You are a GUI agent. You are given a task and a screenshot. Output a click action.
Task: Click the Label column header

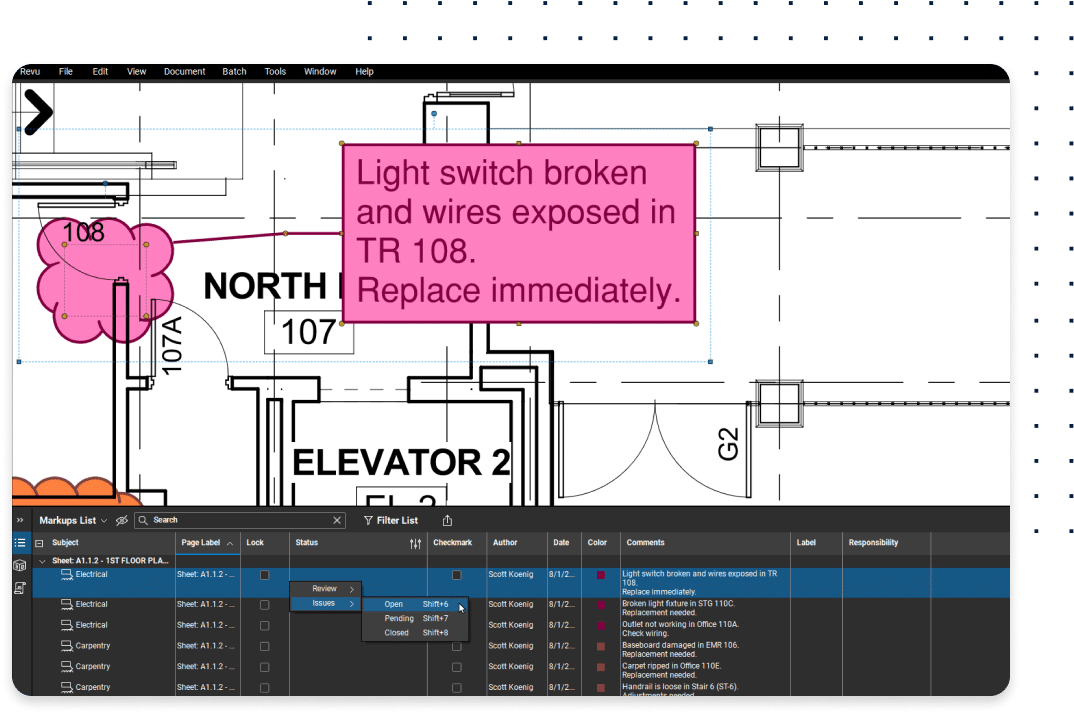pyautogui.click(x=806, y=542)
